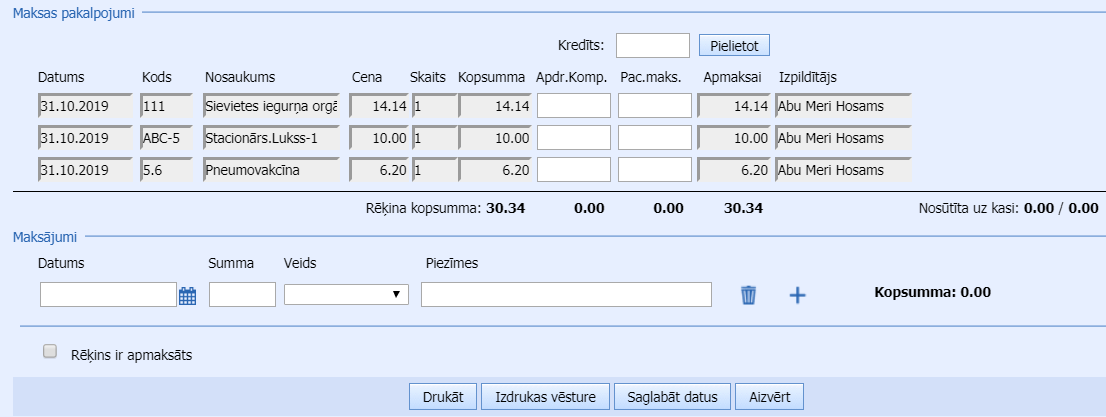Add new payment row with plus icon
Image resolution: width=1106 pixels, height=417 pixels.
[797, 295]
